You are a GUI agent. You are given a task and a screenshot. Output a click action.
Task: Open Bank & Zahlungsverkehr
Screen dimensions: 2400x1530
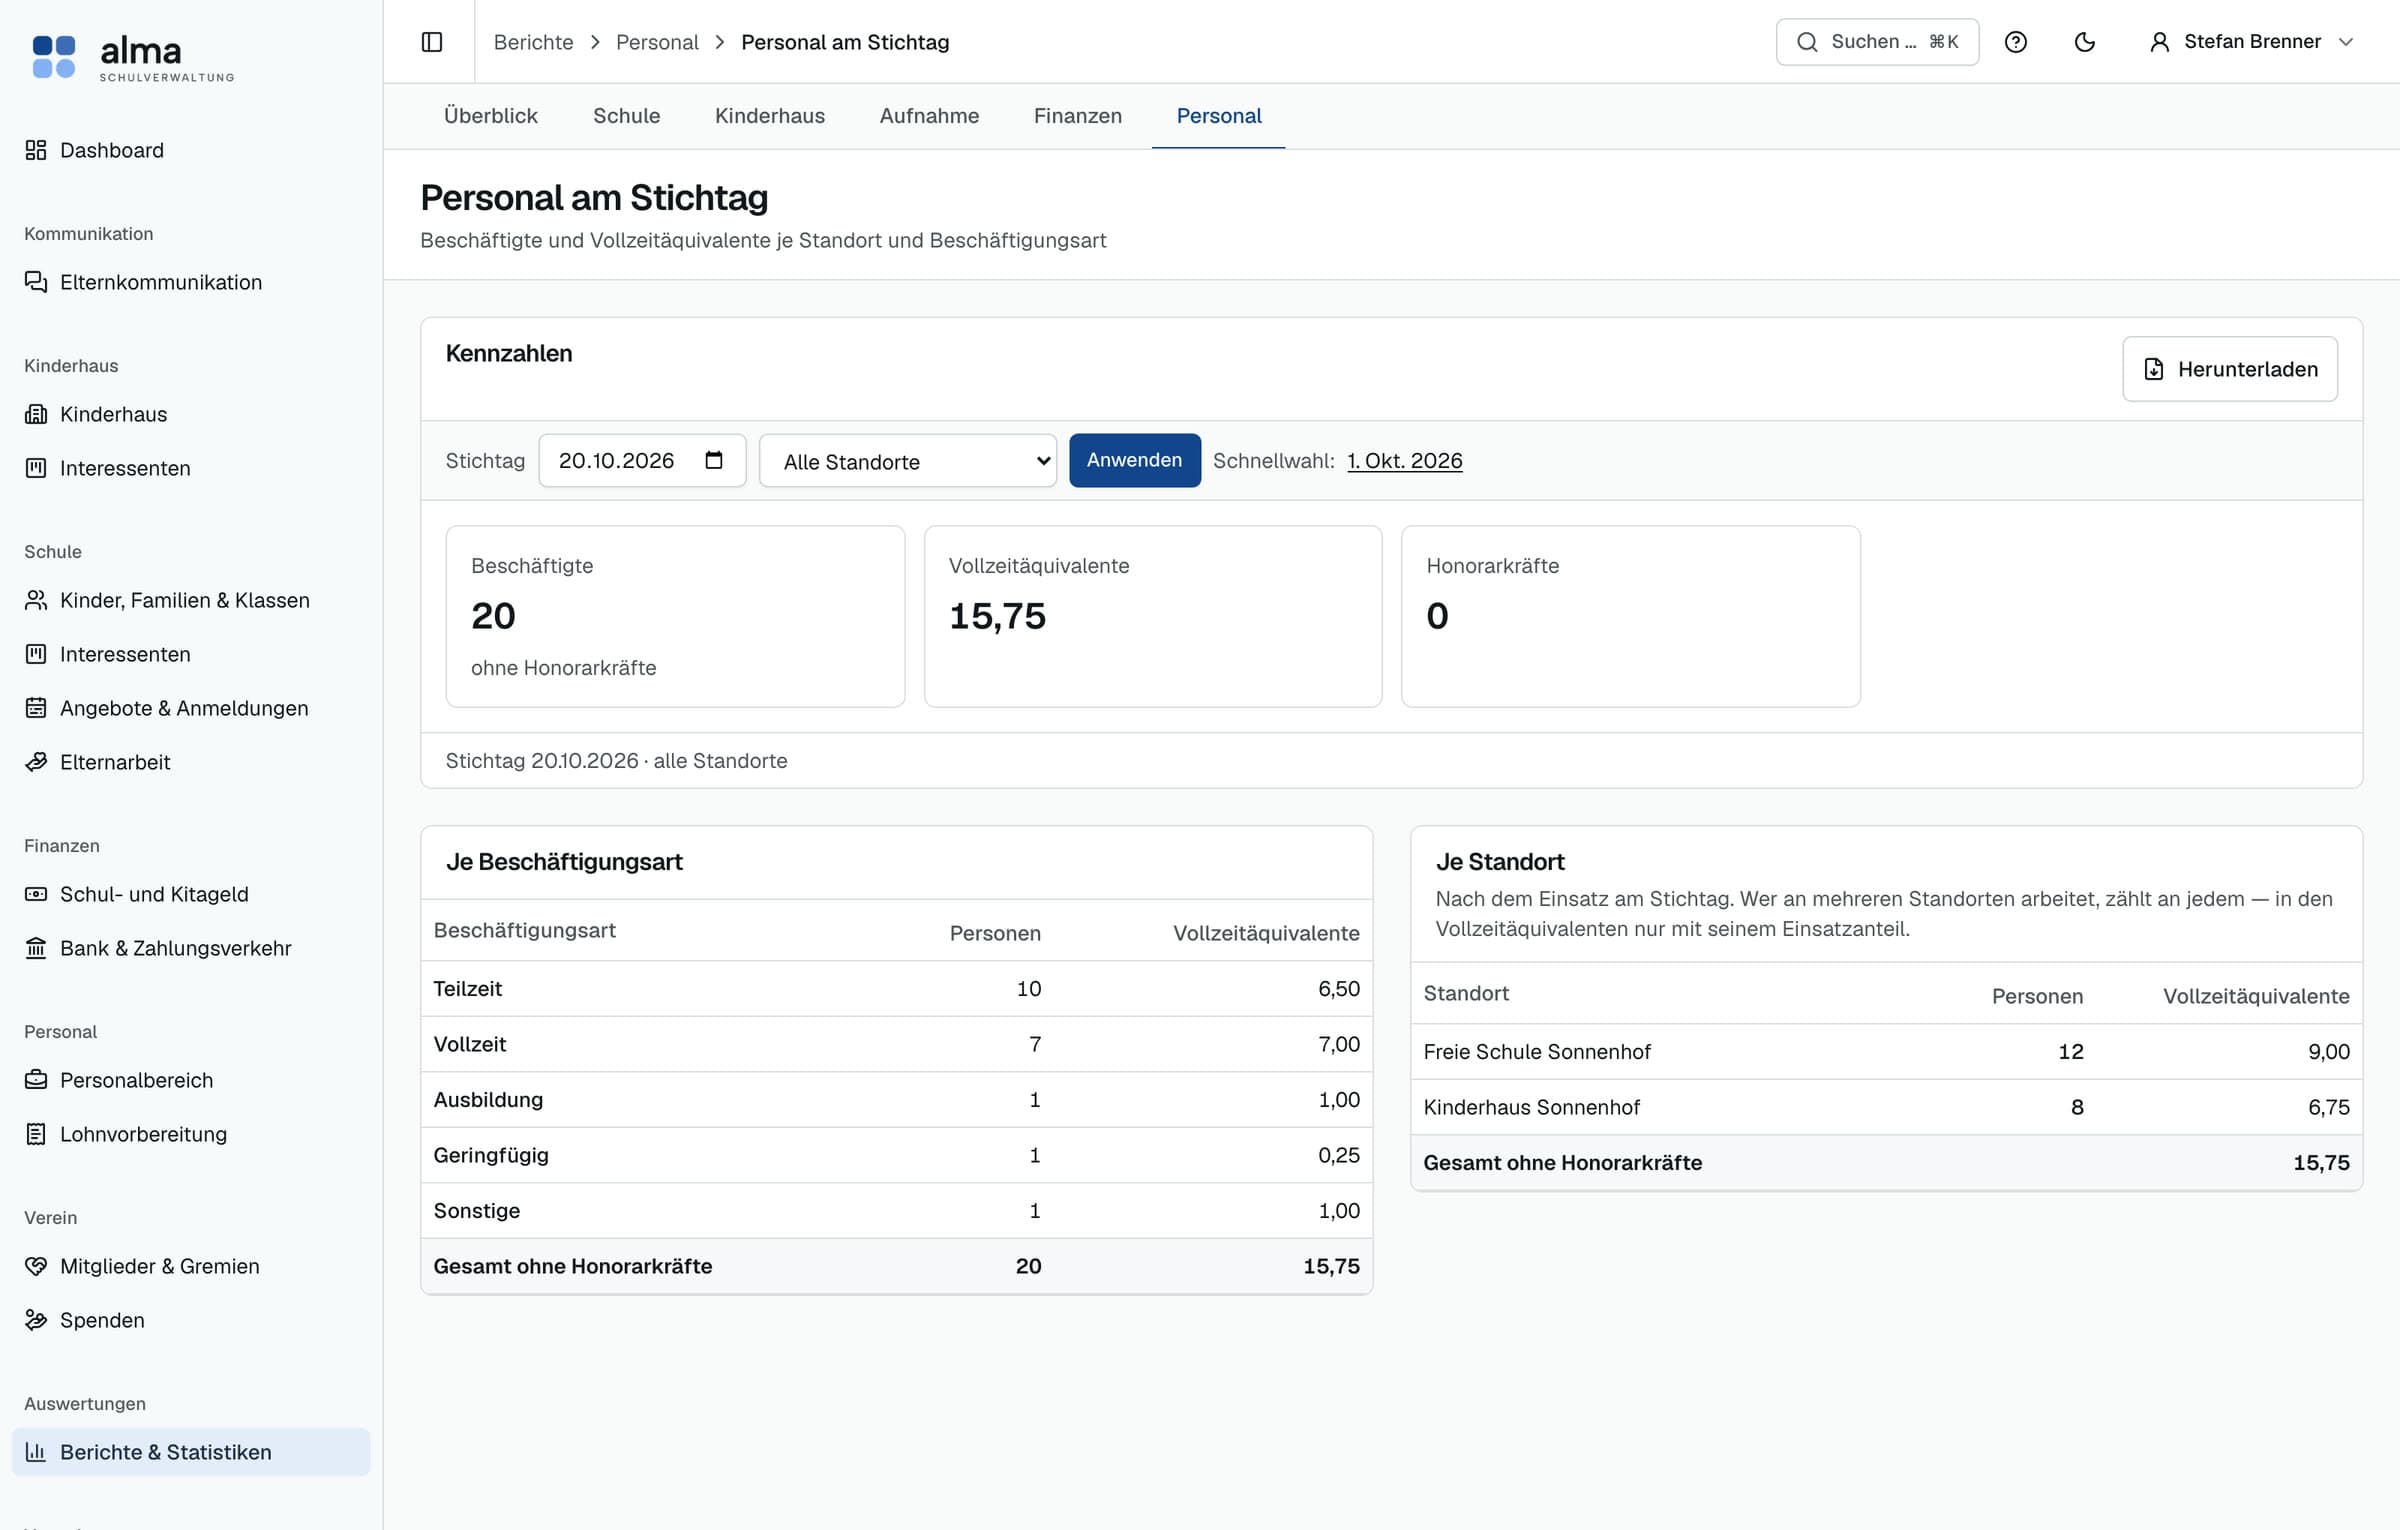pyautogui.click(x=191, y=948)
